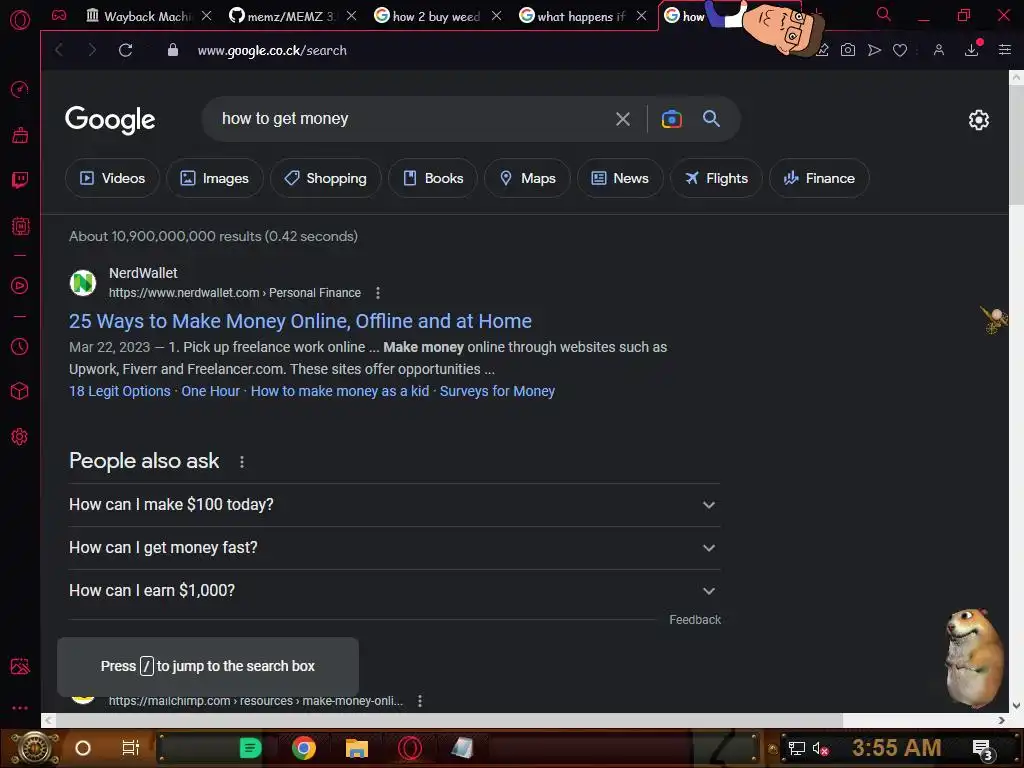This screenshot has width=1024, height=768.
Task: Click Google search magnifier button
Action: point(711,119)
